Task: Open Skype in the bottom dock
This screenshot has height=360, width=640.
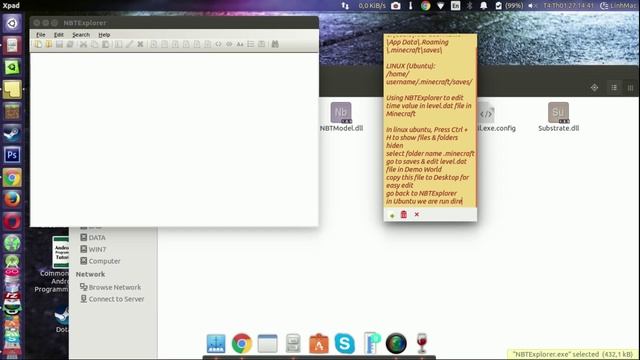Action: [x=344, y=343]
